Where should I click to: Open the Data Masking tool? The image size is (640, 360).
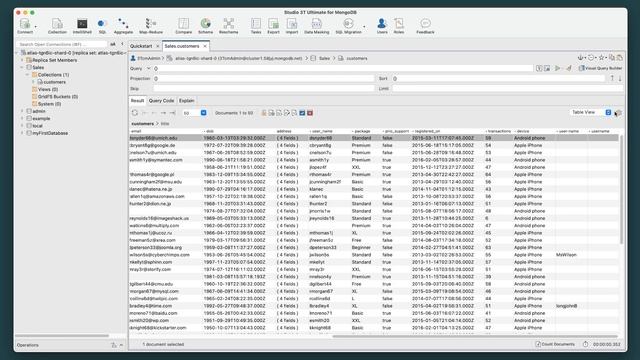click(317, 26)
